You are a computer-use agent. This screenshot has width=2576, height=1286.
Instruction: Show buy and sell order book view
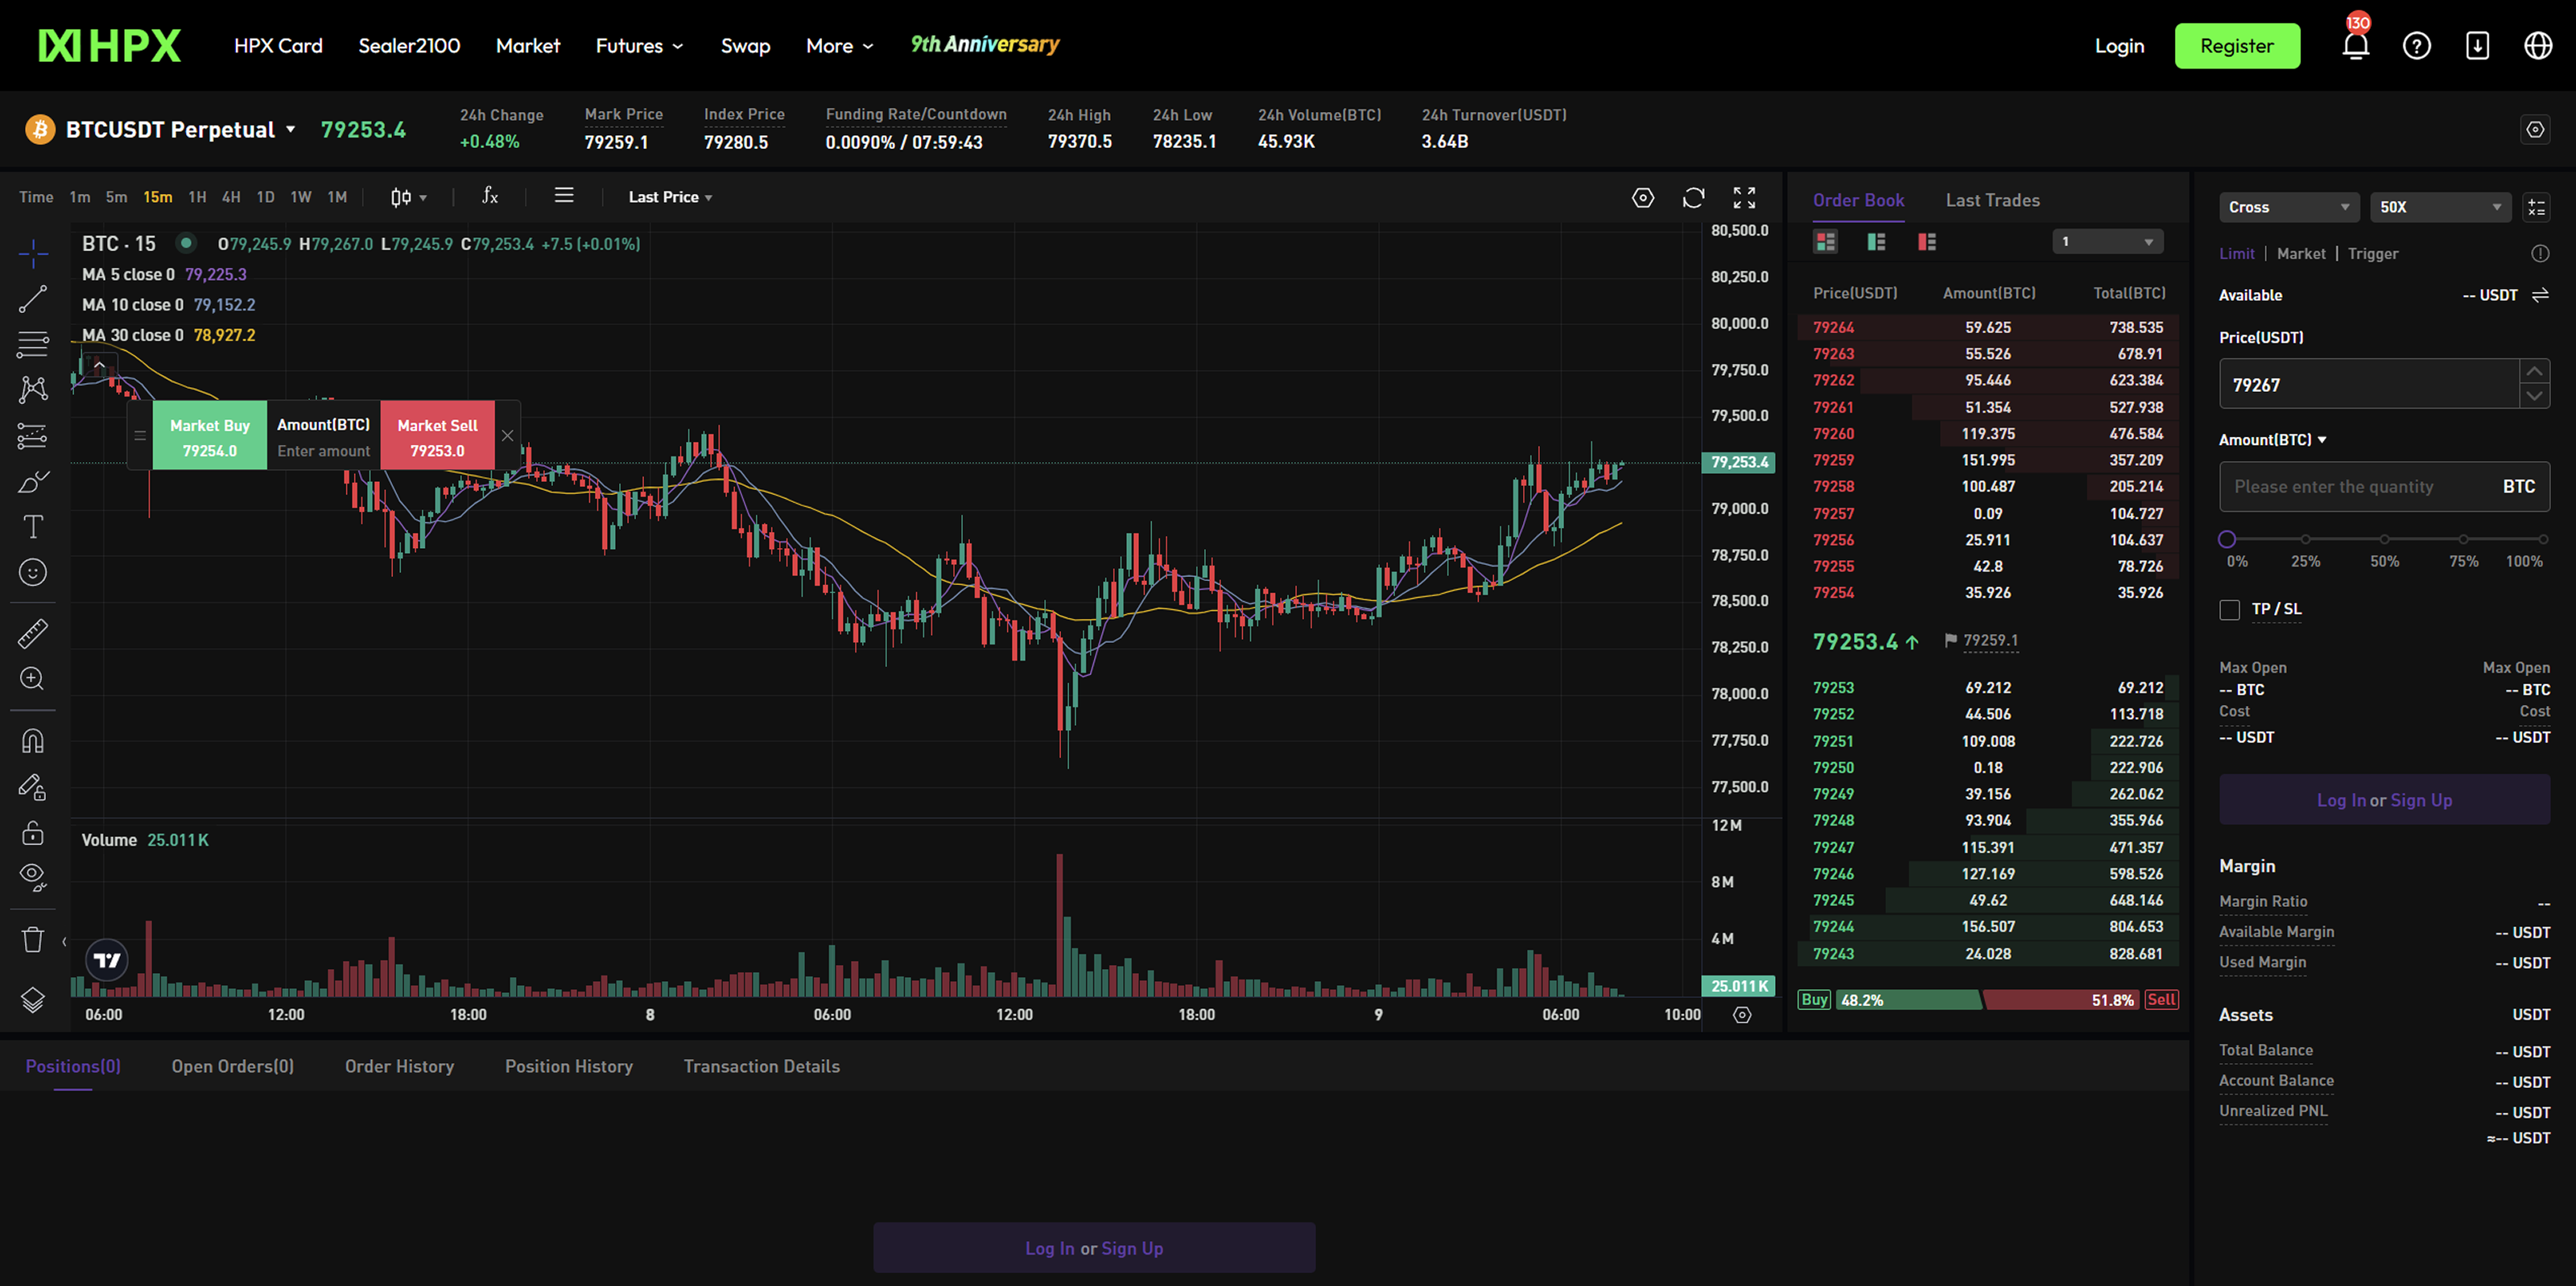coord(1825,241)
